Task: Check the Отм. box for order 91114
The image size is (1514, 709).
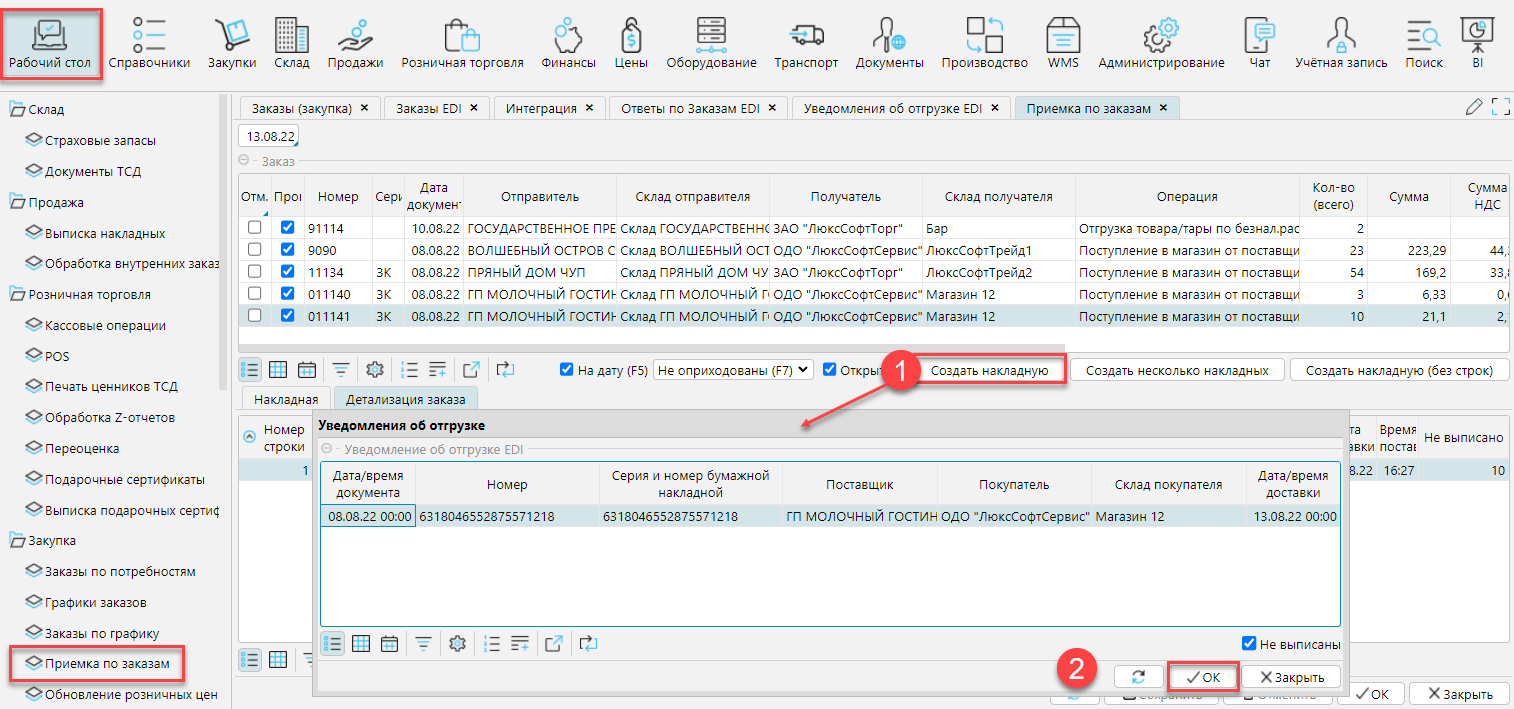Action: (255, 228)
